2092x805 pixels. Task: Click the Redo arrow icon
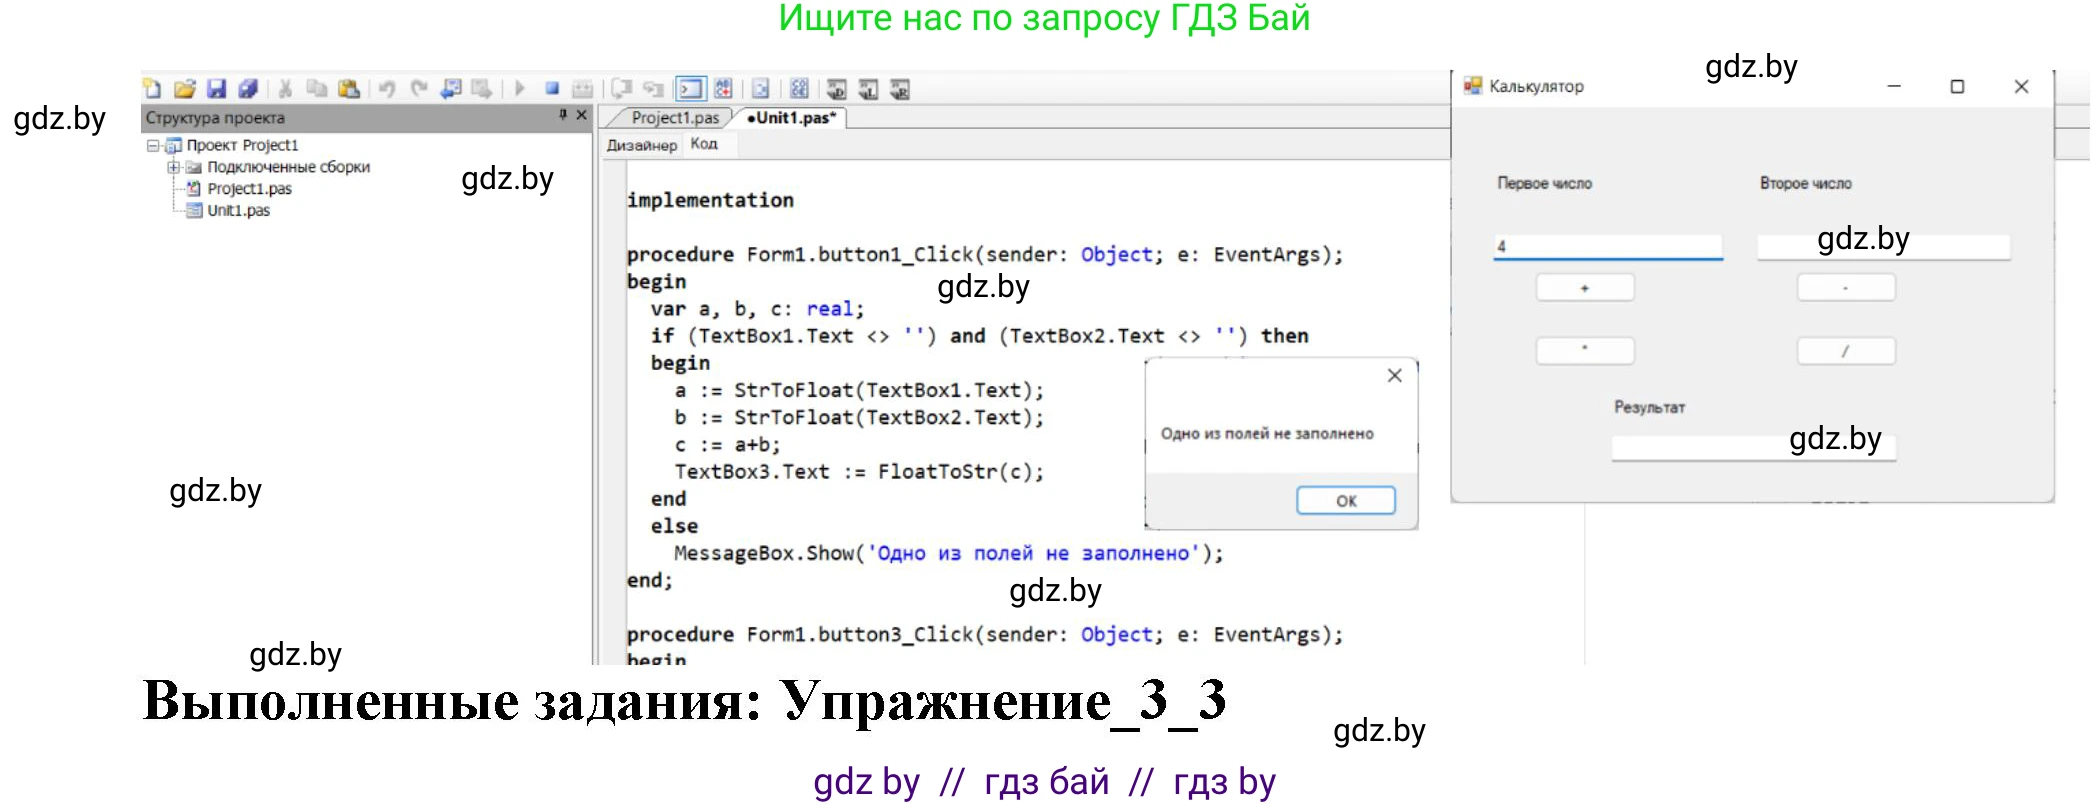point(419,89)
